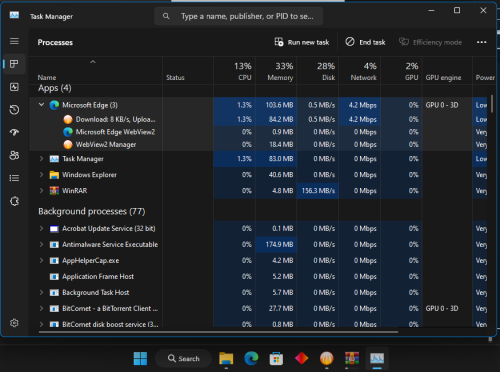Expand Antimalware Service Executable row
The image size is (500, 372).
[x=41, y=244]
